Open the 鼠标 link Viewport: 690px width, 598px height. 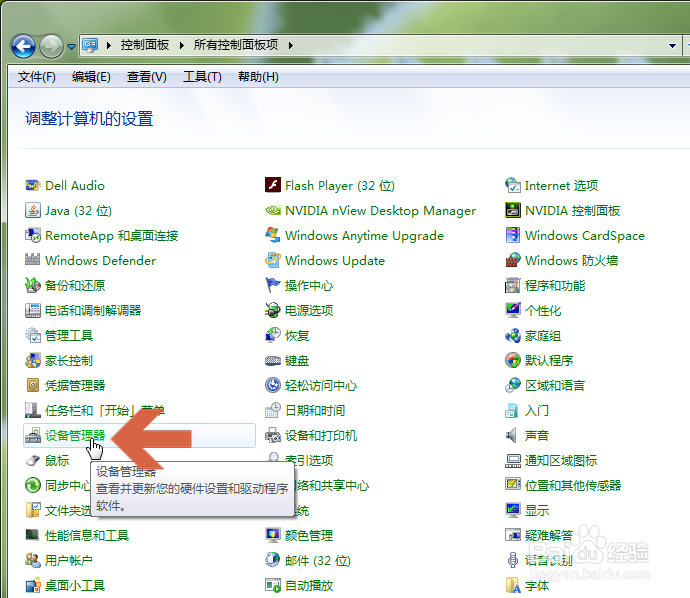[x=57, y=461]
